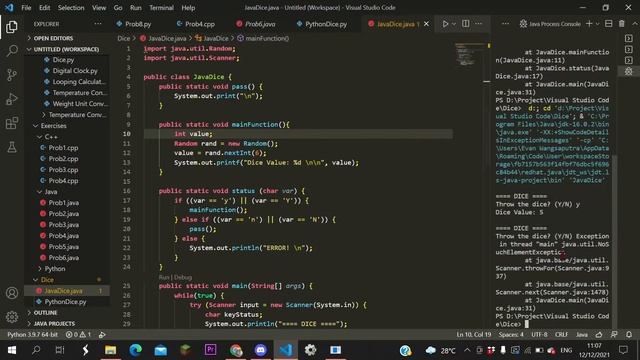
Task: Open the Run and Debug view
Action: coord(12,99)
